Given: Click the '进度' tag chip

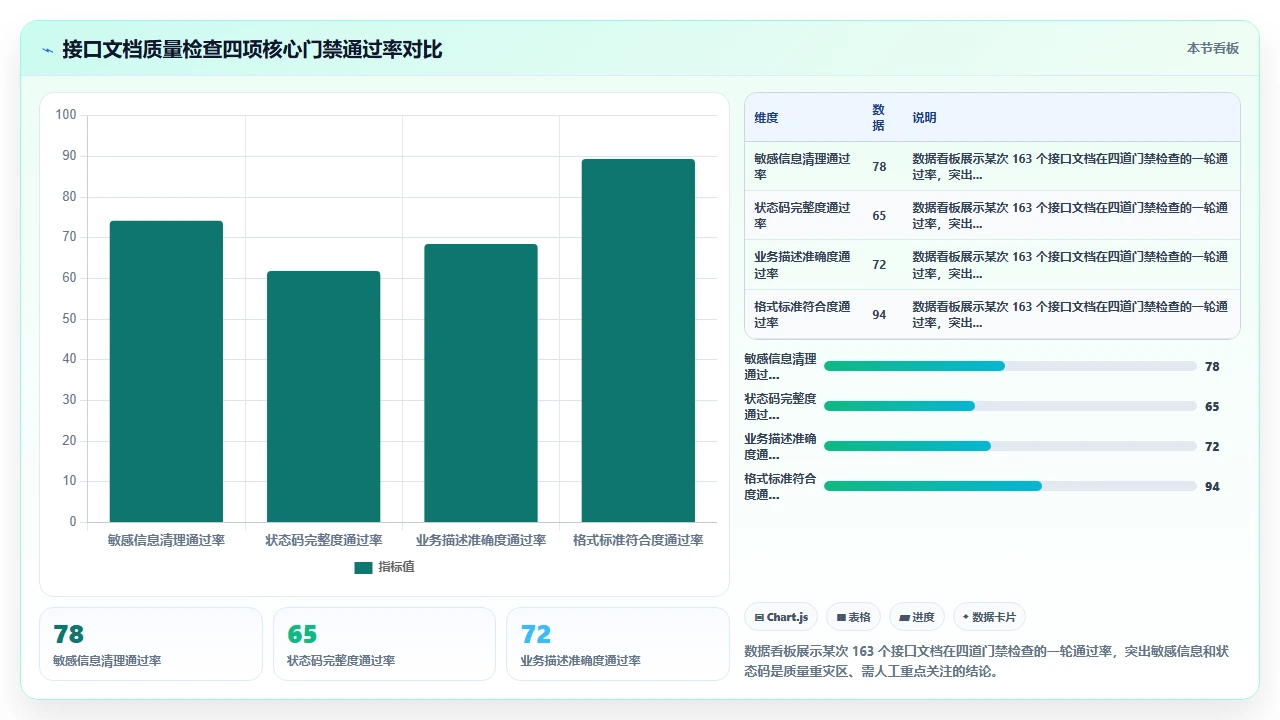Looking at the screenshot, I should (916, 617).
